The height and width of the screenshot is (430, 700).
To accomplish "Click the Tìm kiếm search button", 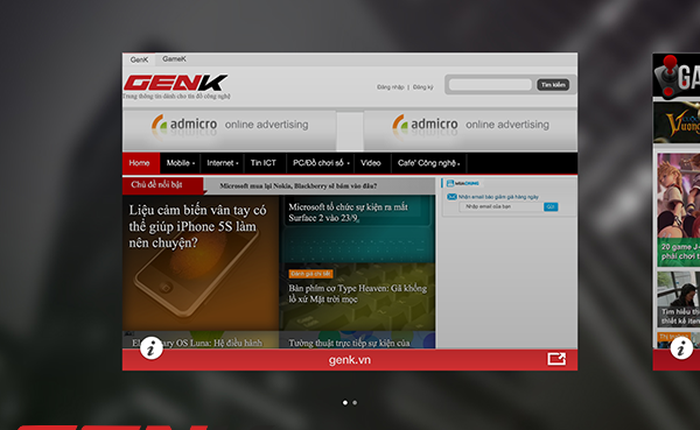I will click(555, 85).
